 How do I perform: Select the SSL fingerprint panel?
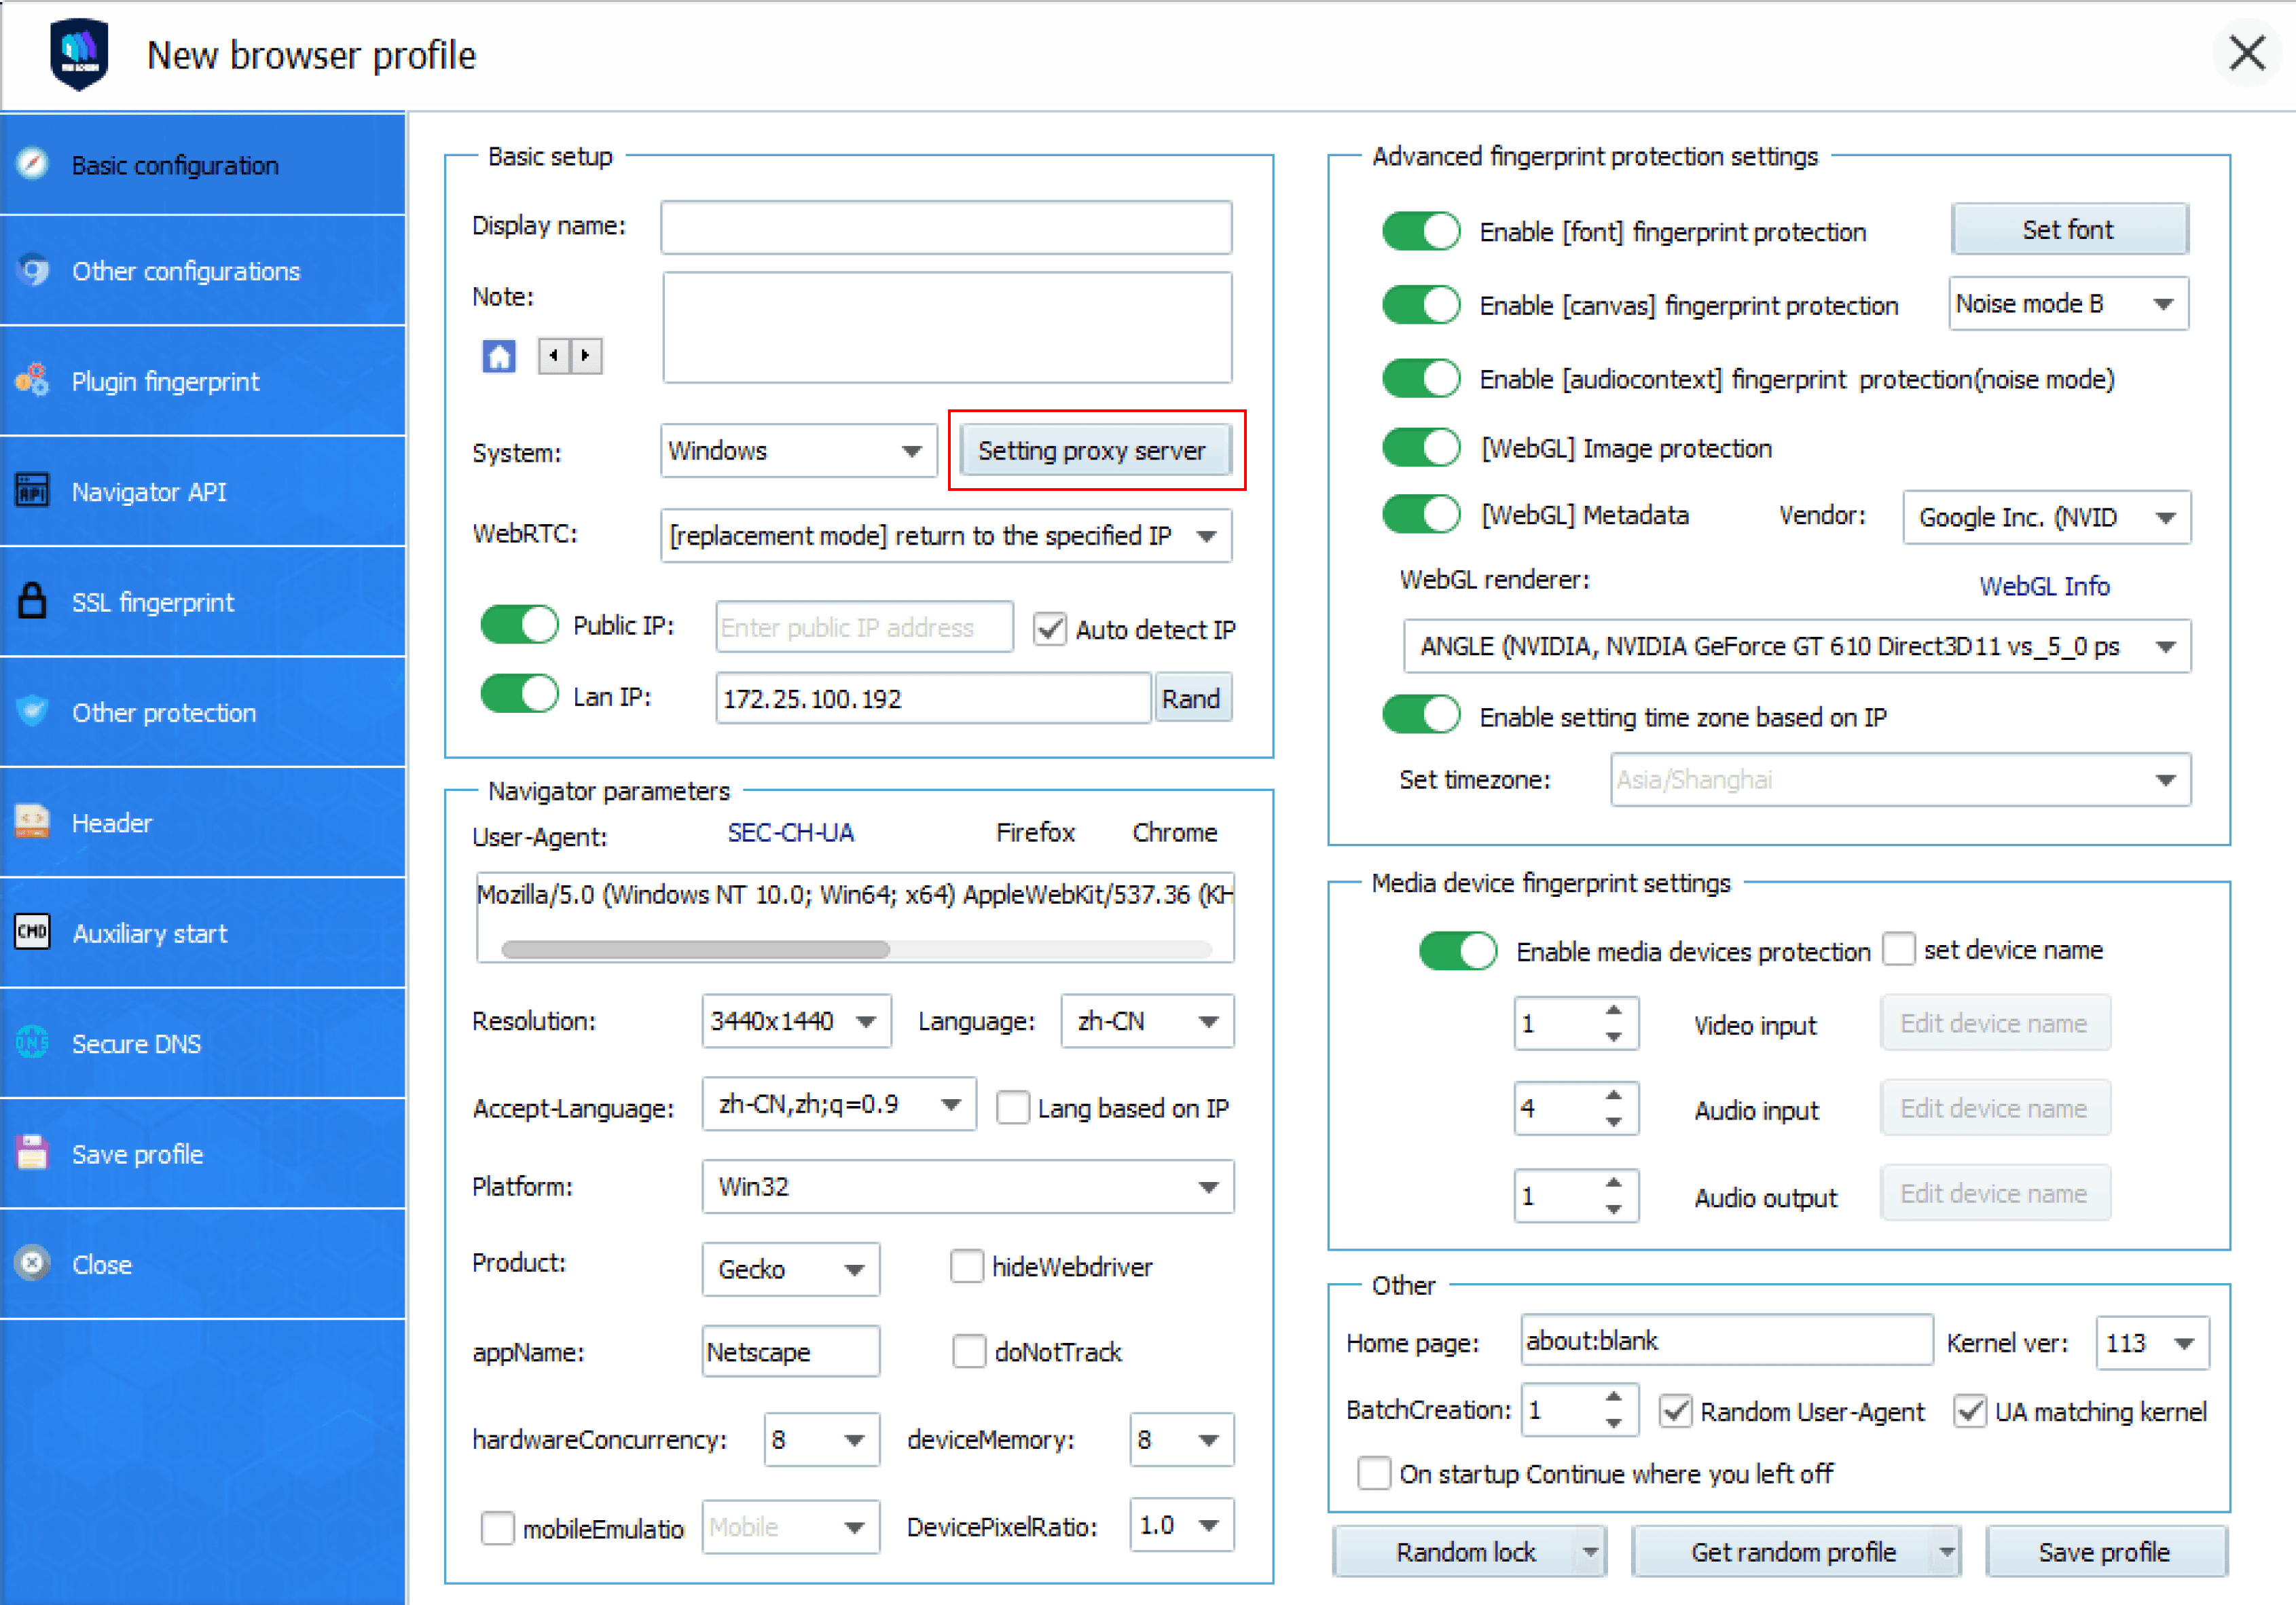152,602
